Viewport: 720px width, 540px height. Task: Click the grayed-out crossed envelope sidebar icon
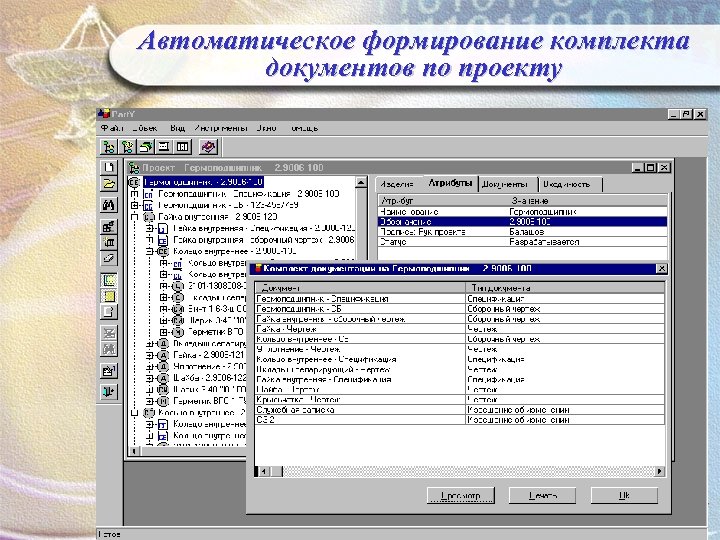click(108, 333)
